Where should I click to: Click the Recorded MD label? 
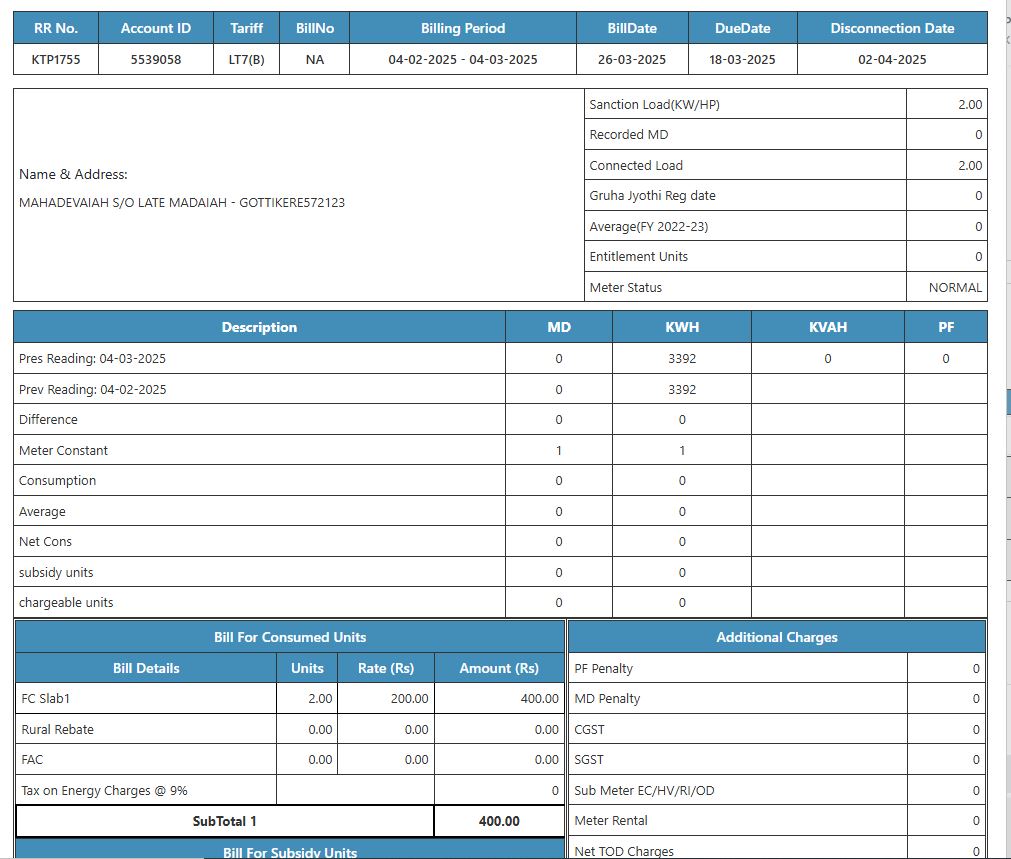point(629,135)
